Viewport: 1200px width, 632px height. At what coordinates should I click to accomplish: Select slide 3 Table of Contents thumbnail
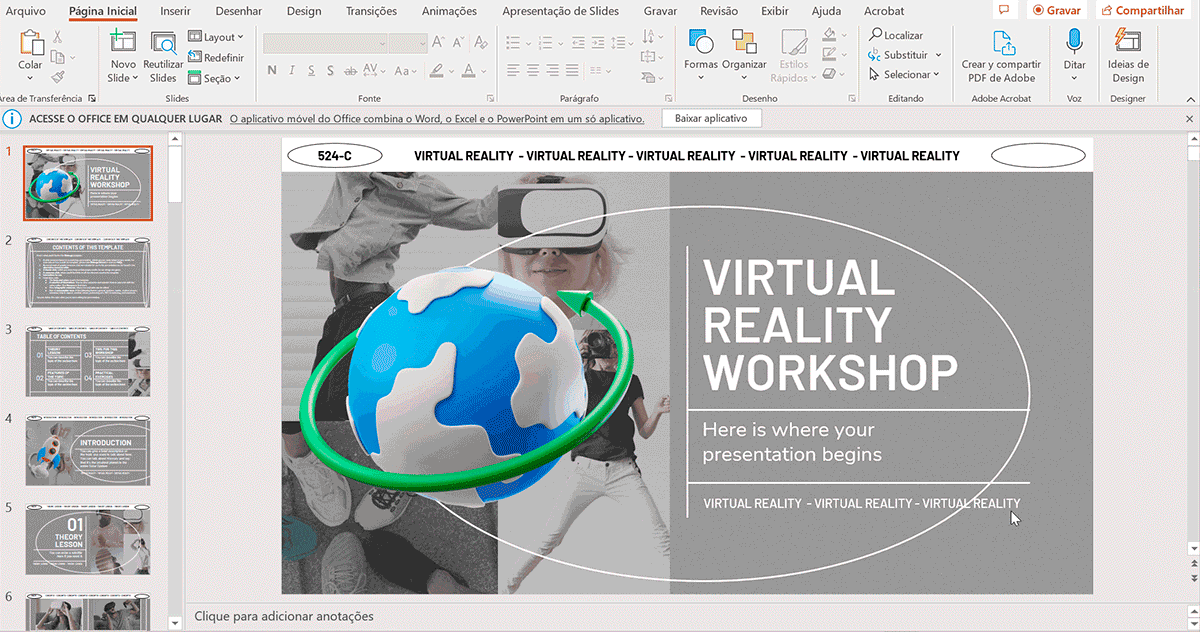88,360
